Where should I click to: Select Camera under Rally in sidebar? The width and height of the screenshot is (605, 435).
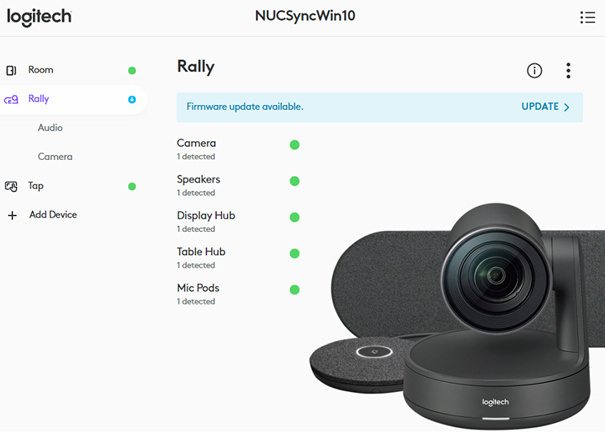[55, 157]
